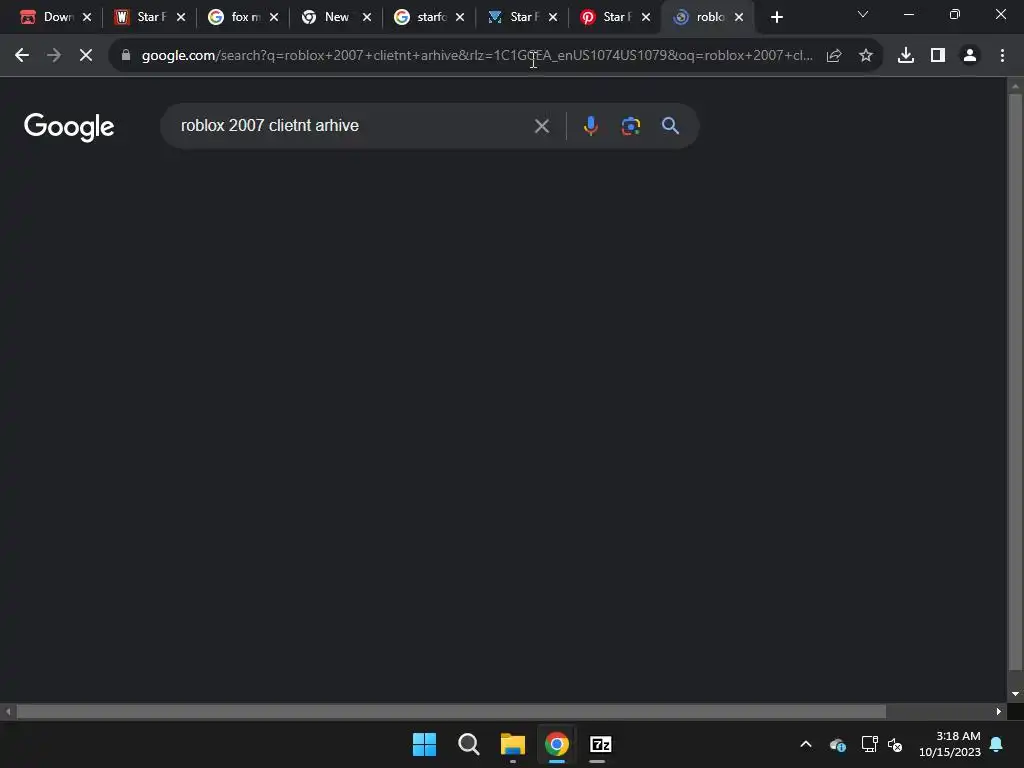This screenshot has width=1024, height=768.
Task: Open the Chrome profile icon
Action: click(970, 56)
